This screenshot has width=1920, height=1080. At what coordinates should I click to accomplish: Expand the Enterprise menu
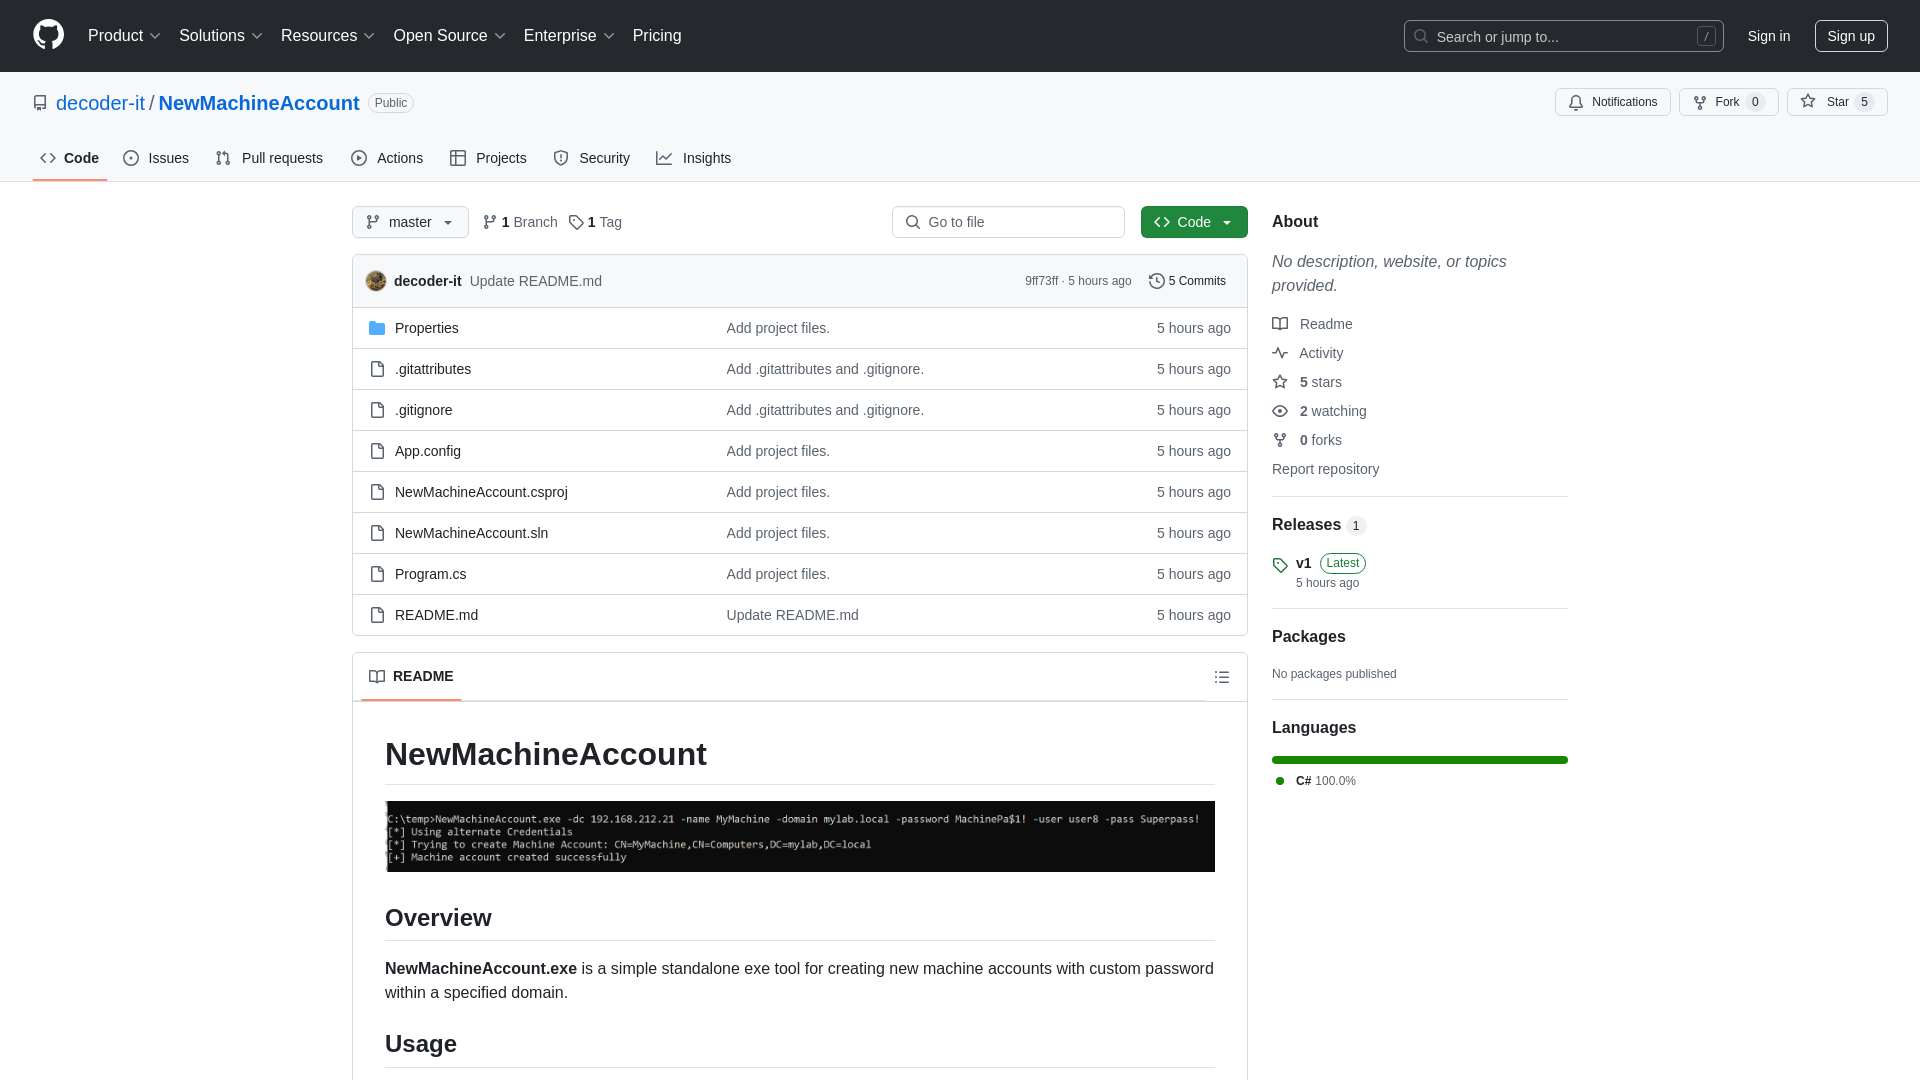point(569,35)
